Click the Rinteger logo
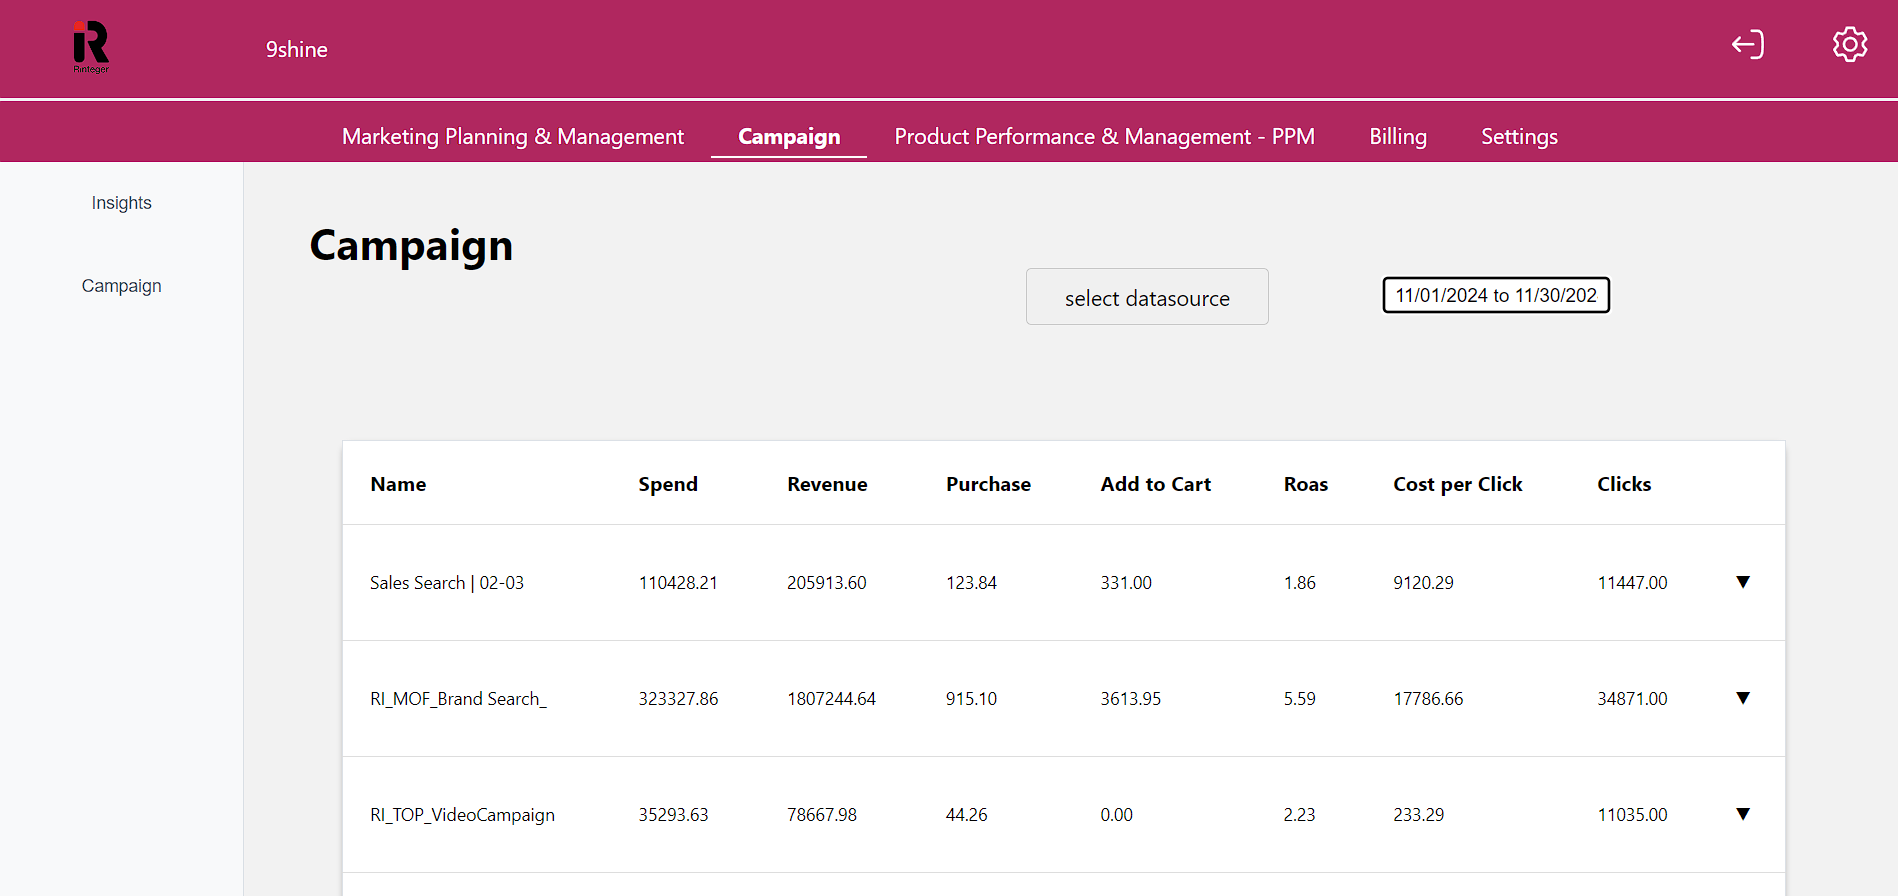This screenshot has width=1898, height=896. point(91,47)
